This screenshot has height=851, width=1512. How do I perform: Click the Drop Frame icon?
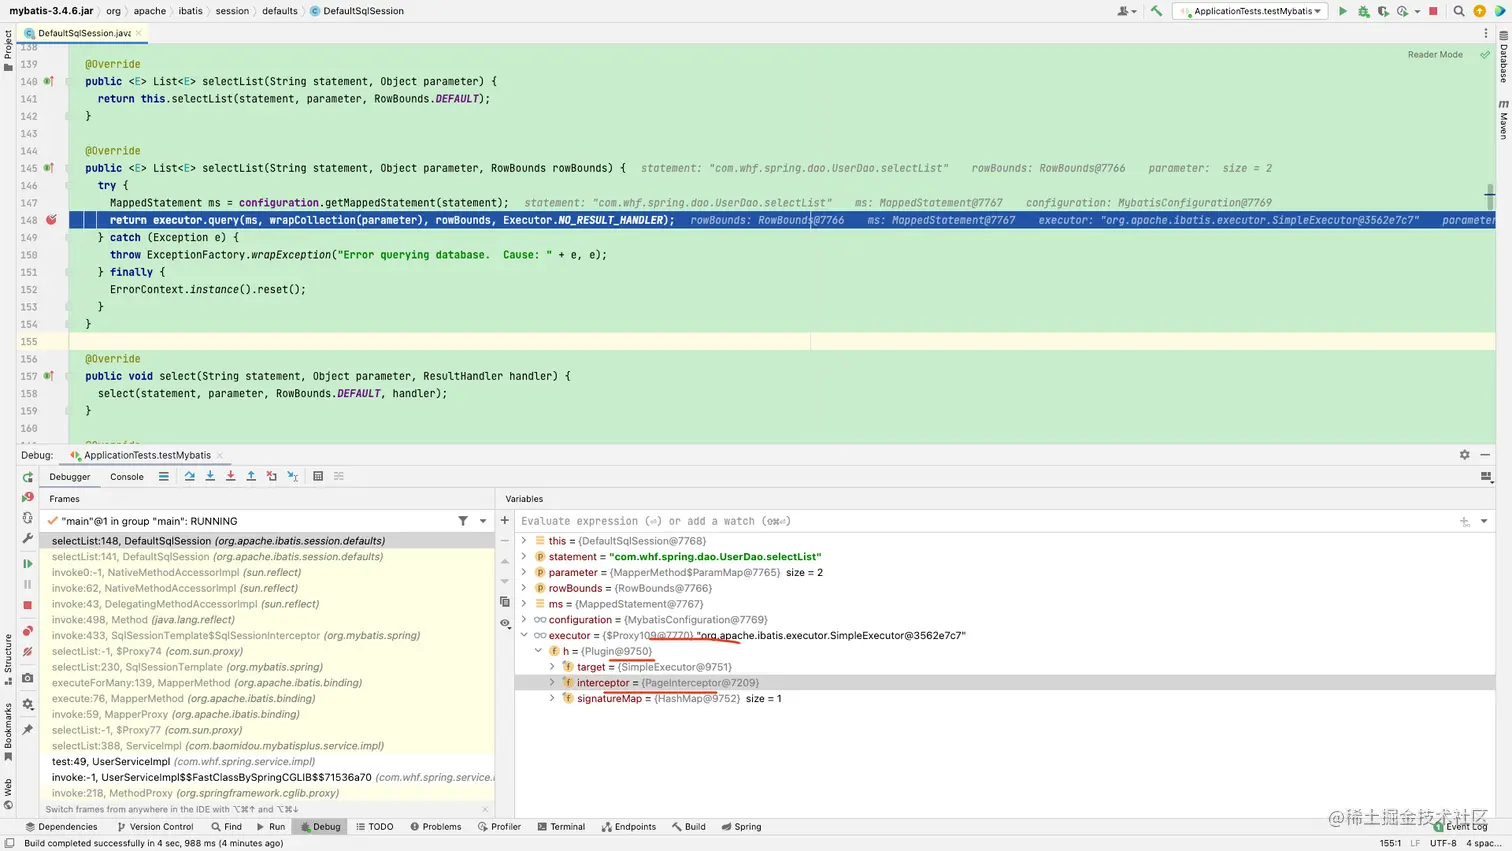tap(272, 476)
